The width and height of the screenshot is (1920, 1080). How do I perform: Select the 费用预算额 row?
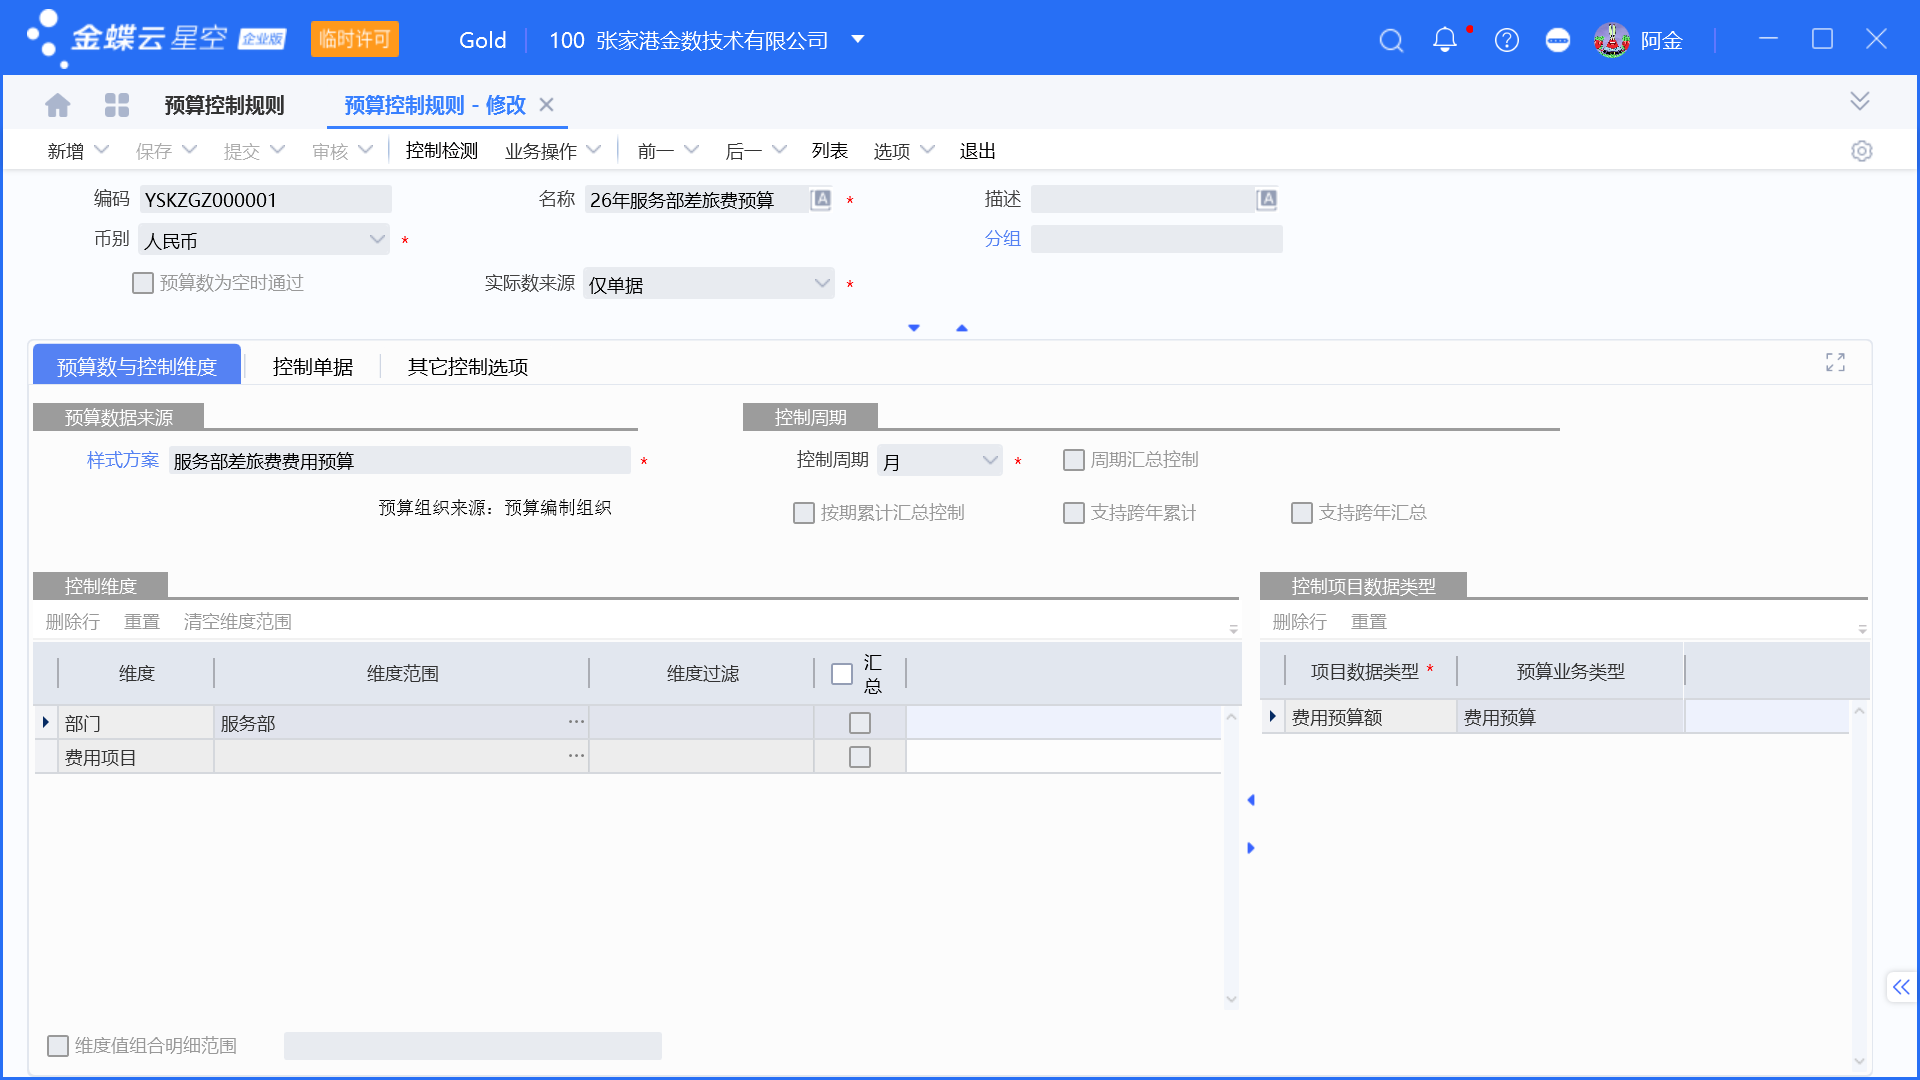[1555, 717]
